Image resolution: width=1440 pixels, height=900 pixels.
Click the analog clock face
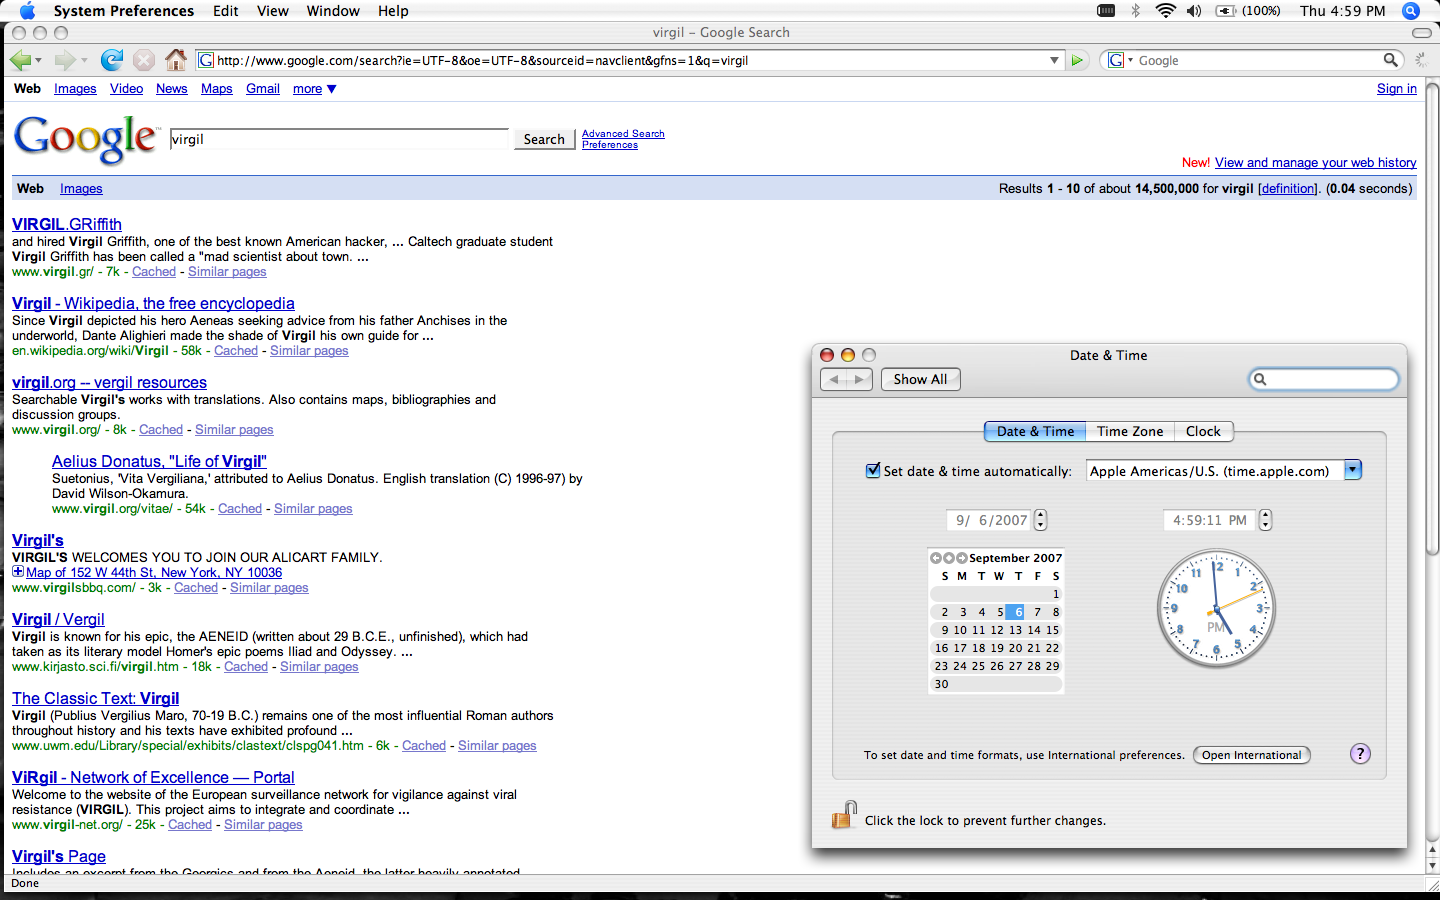point(1217,608)
